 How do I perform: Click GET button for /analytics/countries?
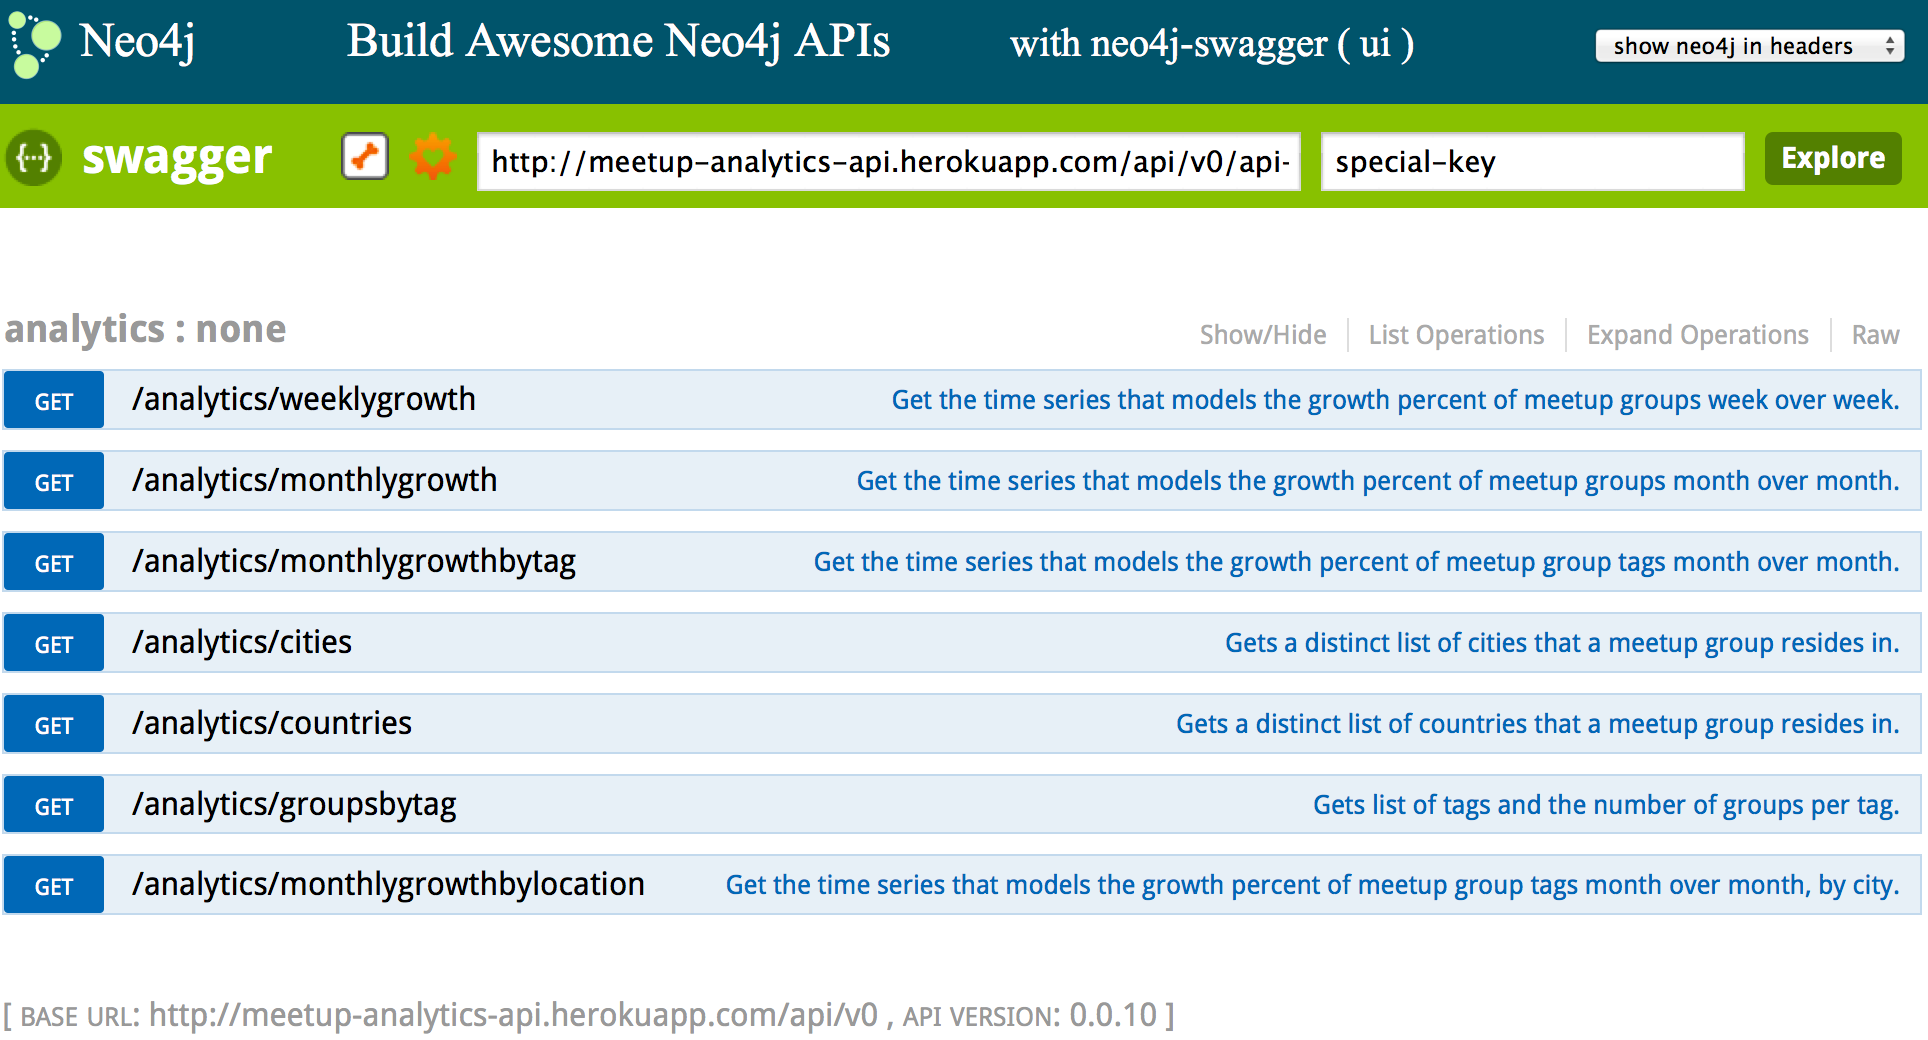point(54,724)
